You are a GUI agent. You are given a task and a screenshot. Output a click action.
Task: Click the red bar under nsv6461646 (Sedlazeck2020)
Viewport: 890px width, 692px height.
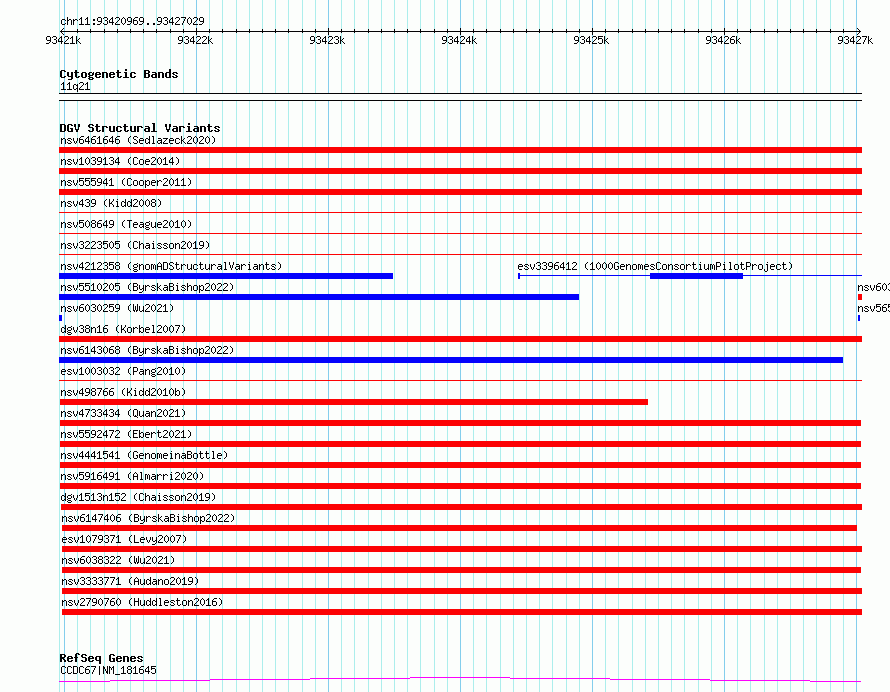(460, 150)
